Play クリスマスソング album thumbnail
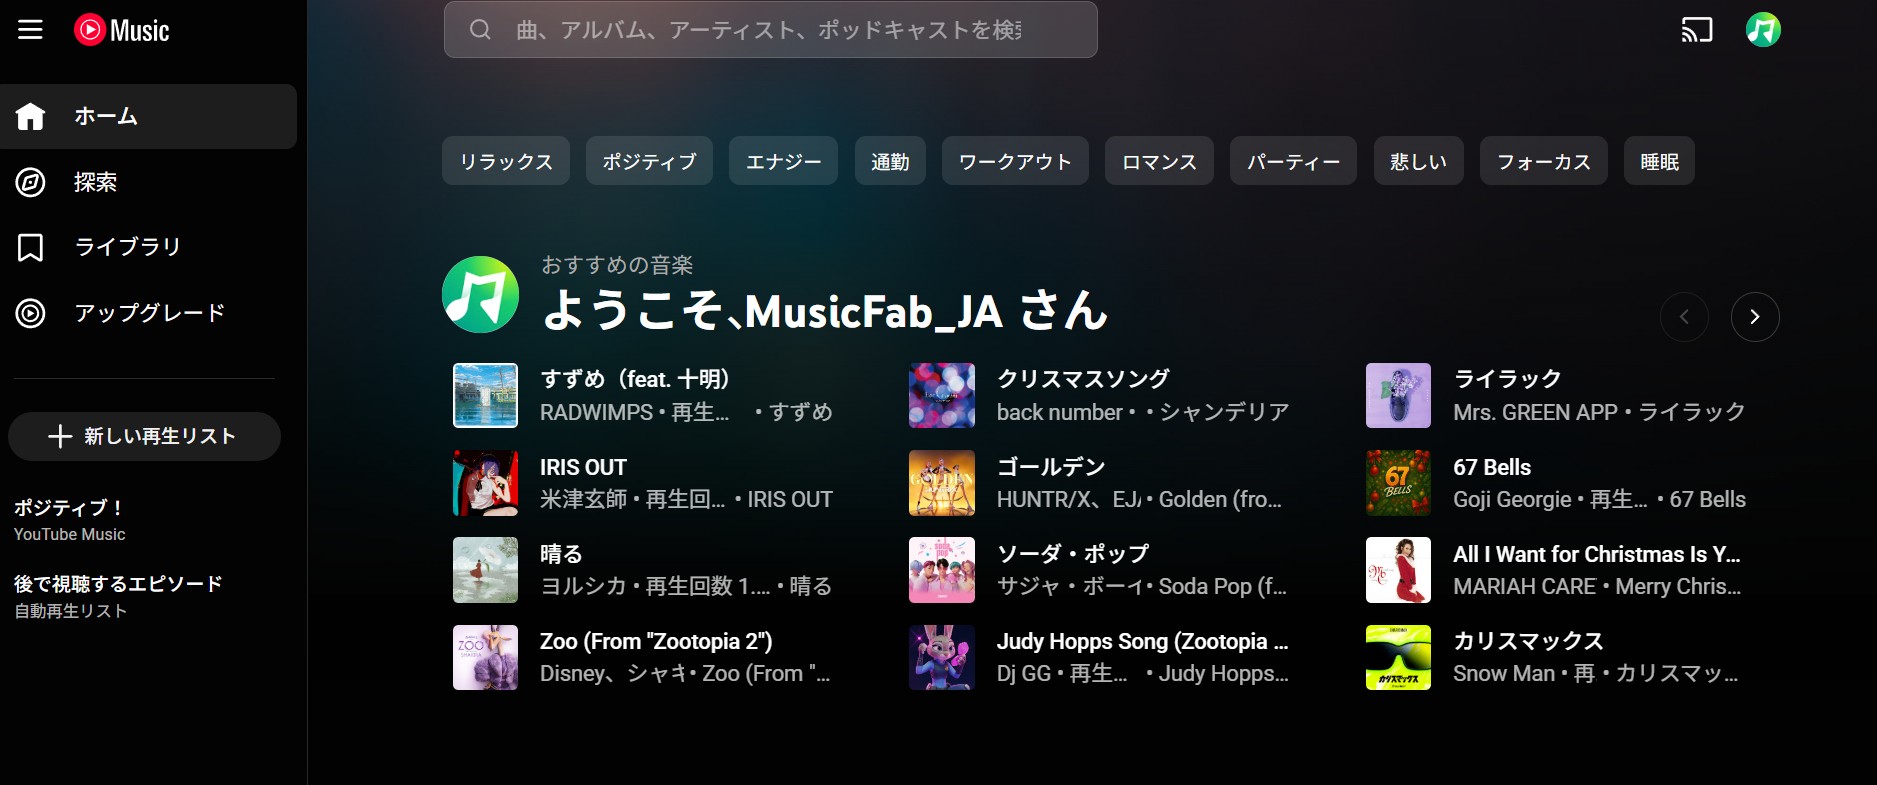 point(942,395)
